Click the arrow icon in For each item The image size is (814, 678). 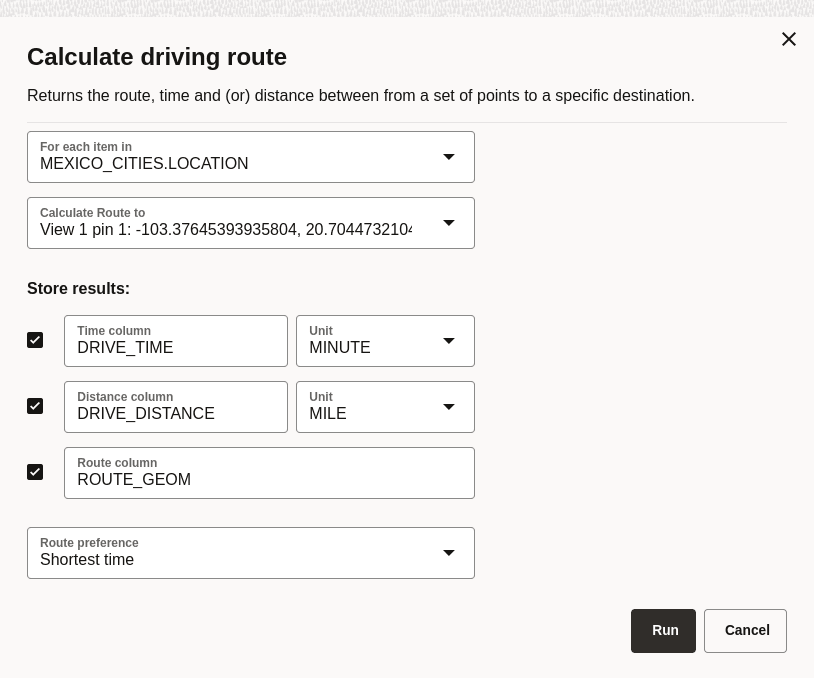click(449, 157)
